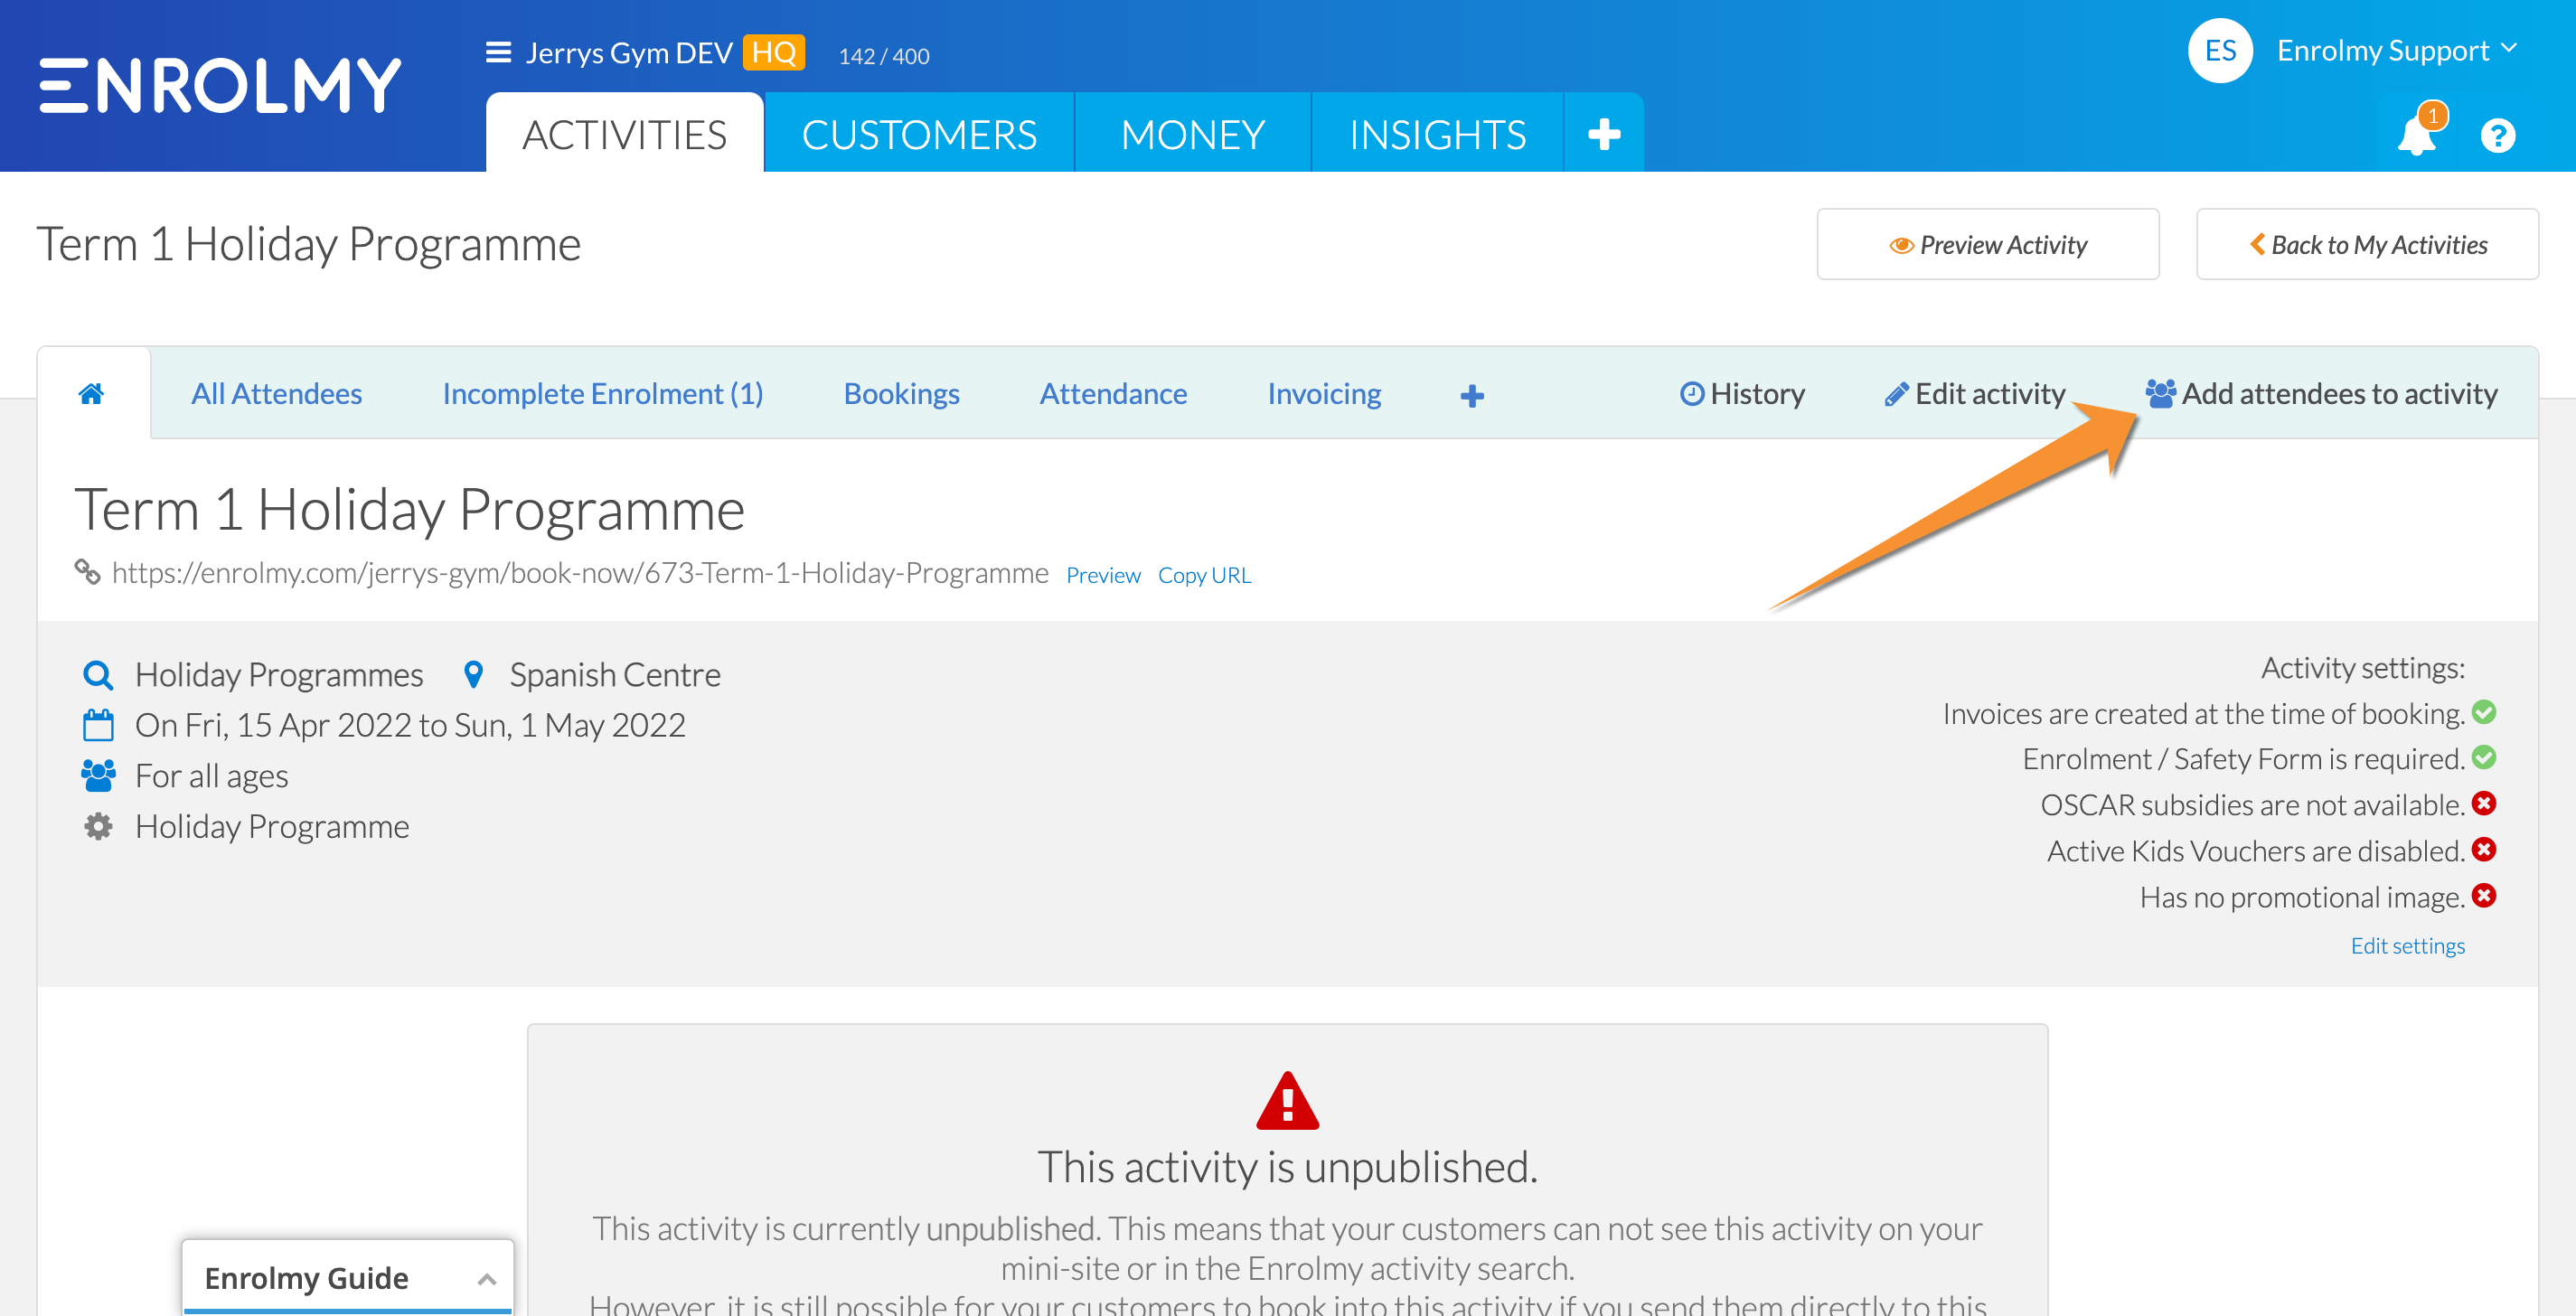The image size is (2576, 1316).
Task: Click the plus tab in main navigation
Action: 1604,134
